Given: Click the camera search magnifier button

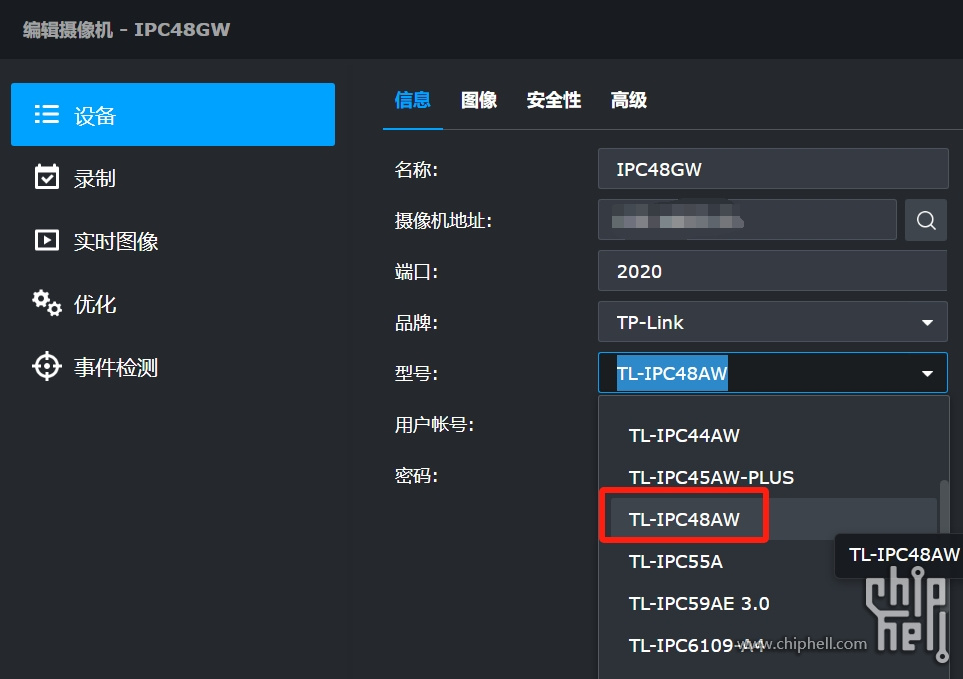Looking at the screenshot, I should click(926, 220).
